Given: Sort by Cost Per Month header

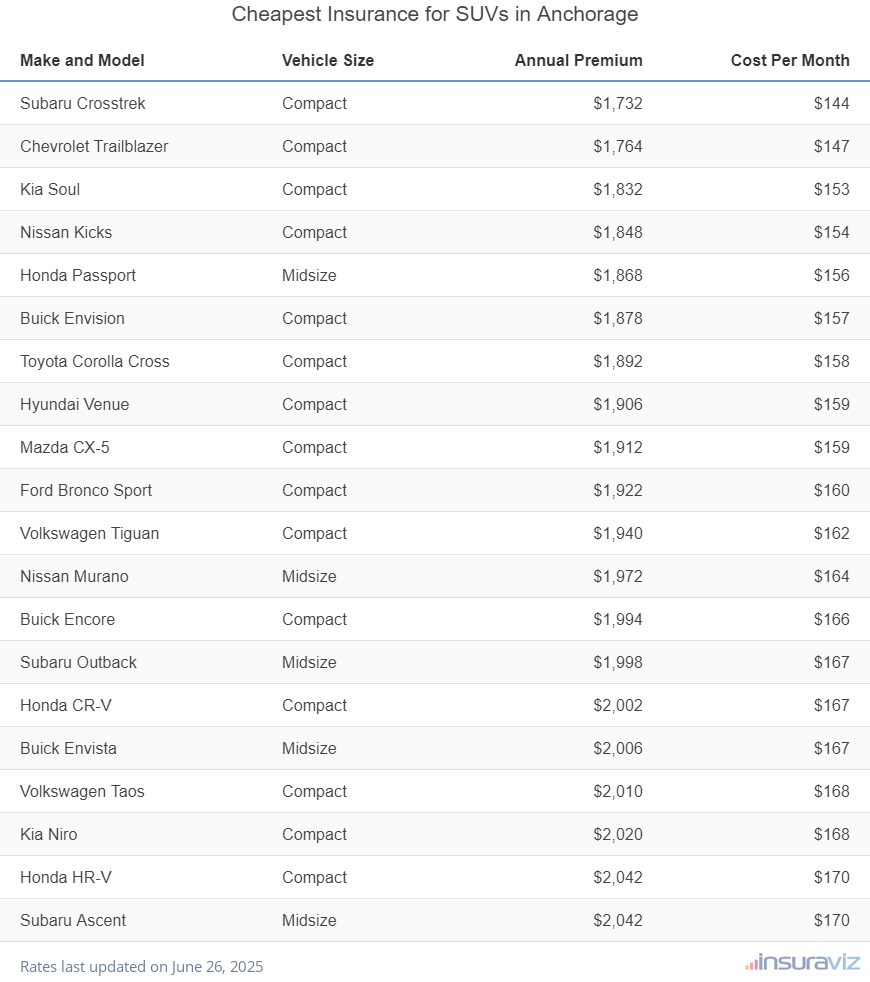Looking at the screenshot, I should pyautogui.click(x=790, y=60).
